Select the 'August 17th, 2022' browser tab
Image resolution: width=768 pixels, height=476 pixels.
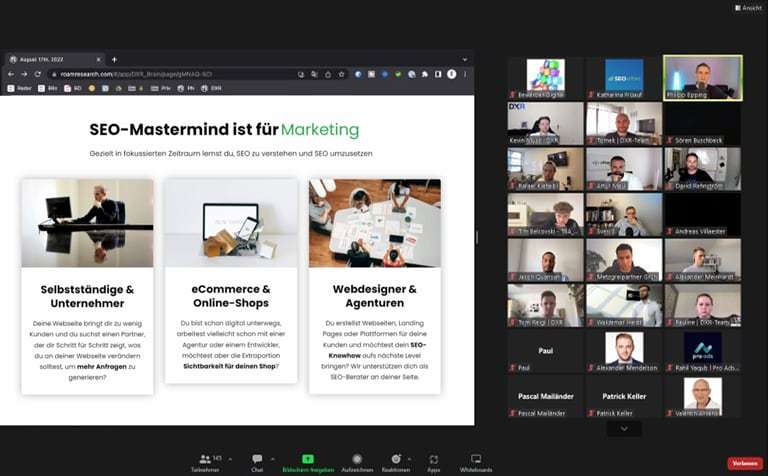click(x=54, y=60)
